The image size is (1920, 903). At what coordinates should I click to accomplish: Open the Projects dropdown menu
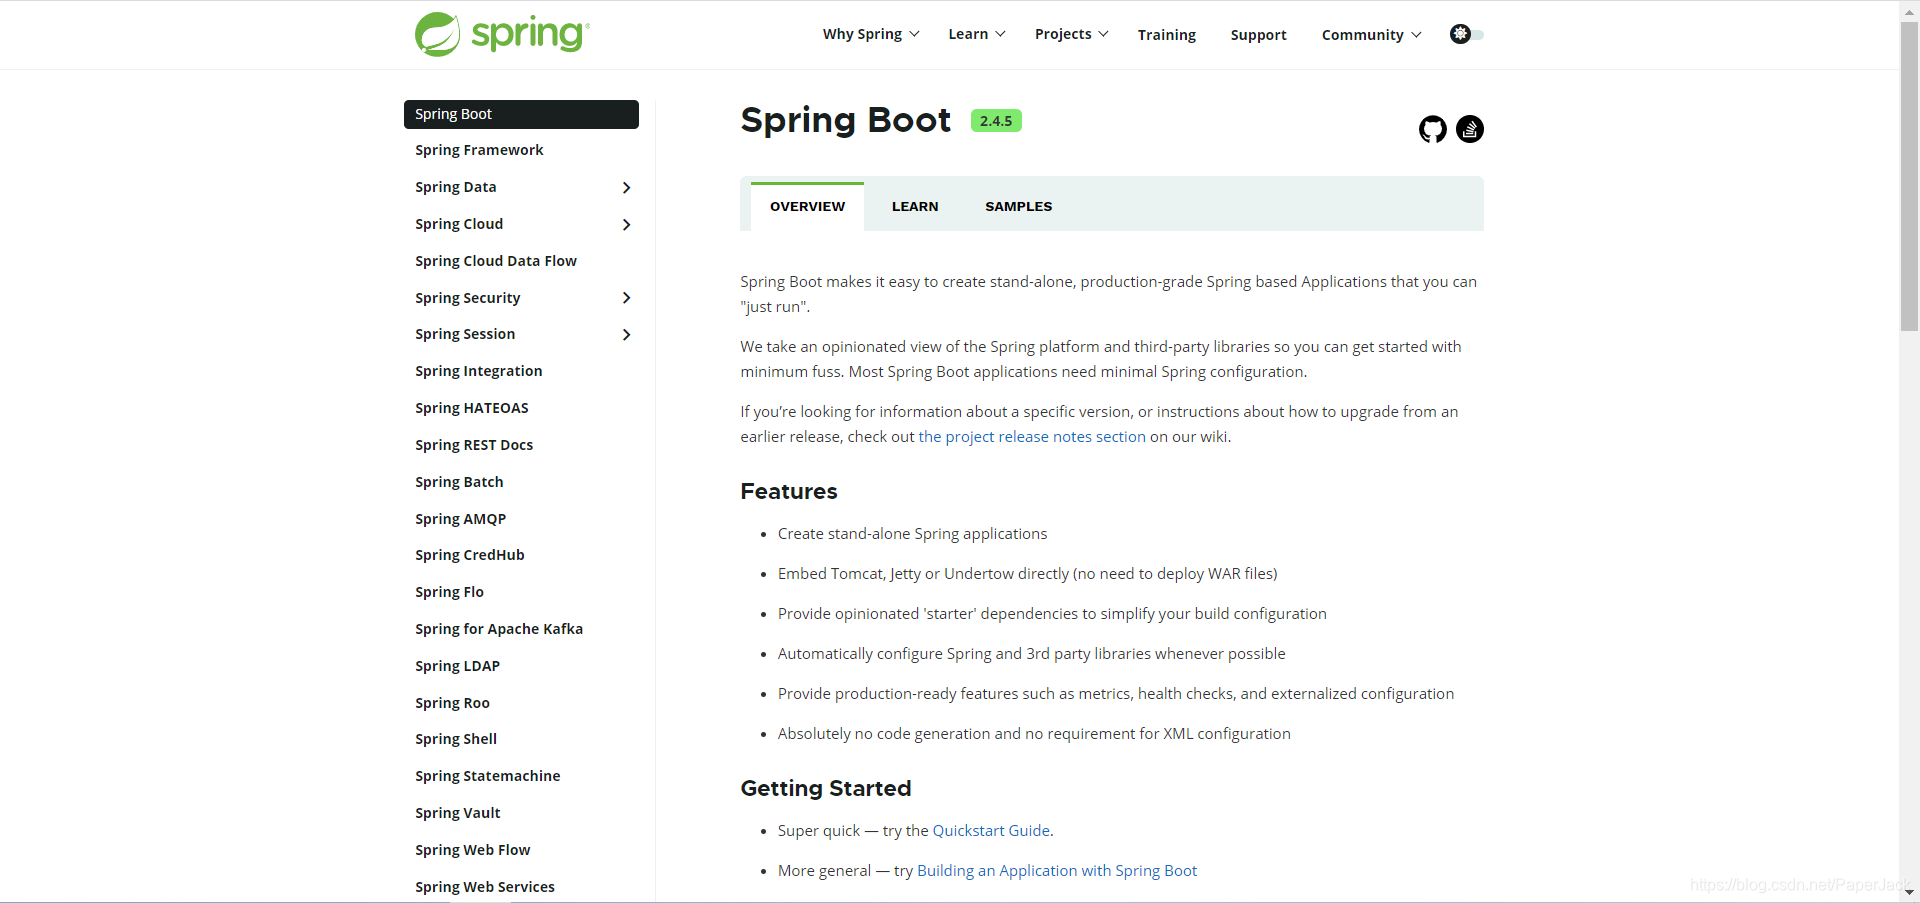coord(1072,34)
